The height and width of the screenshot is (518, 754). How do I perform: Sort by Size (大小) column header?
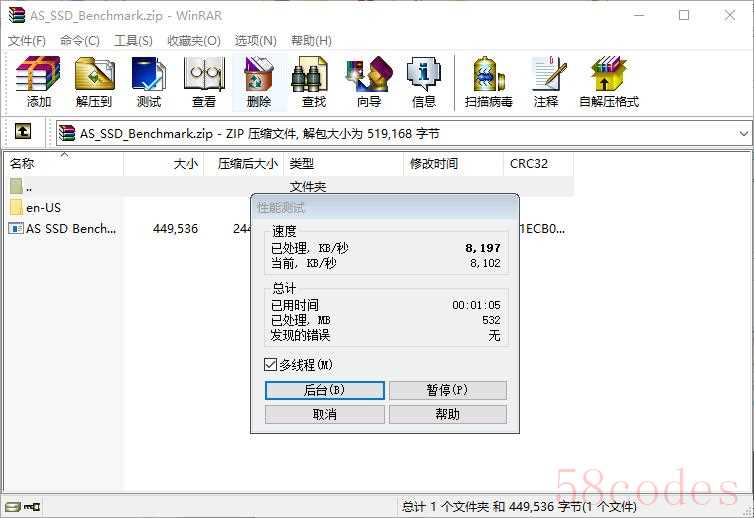pyautogui.click(x=164, y=164)
